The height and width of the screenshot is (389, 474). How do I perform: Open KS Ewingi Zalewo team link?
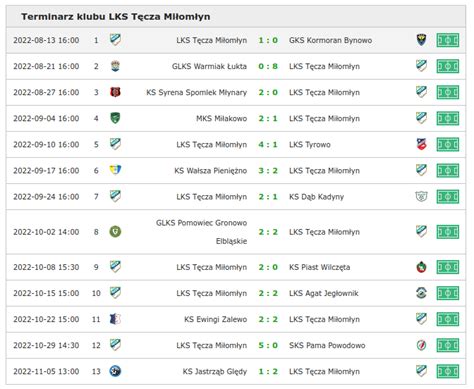[x=216, y=319]
